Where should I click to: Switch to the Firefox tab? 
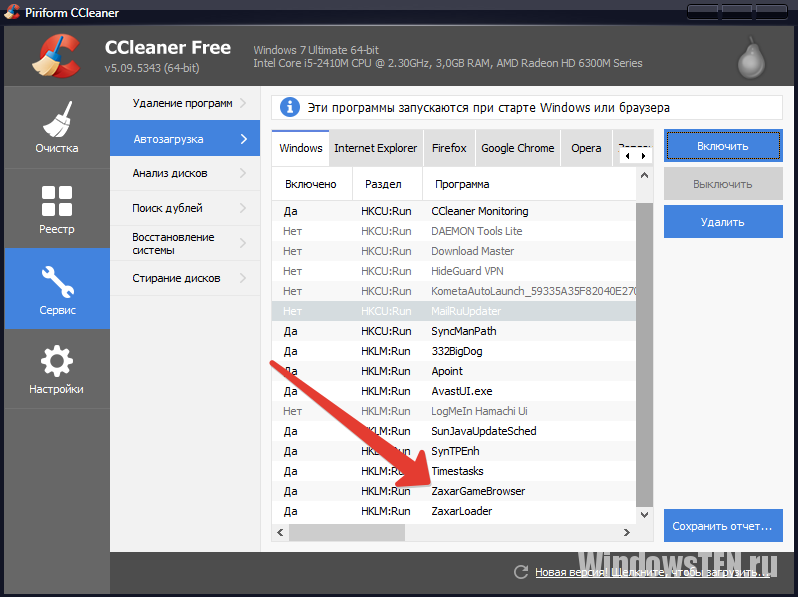[449, 148]
